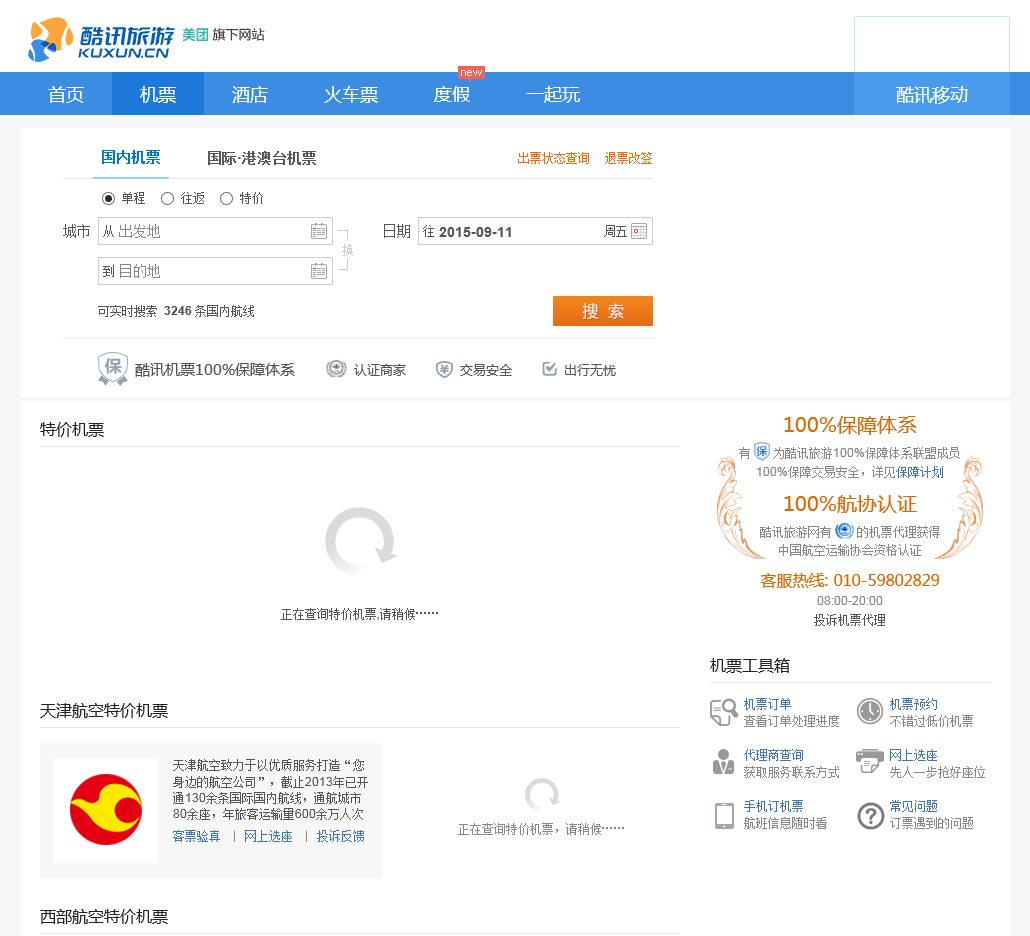
Task: Click the 手机订机票 phone icon
Action: (724, 816)
